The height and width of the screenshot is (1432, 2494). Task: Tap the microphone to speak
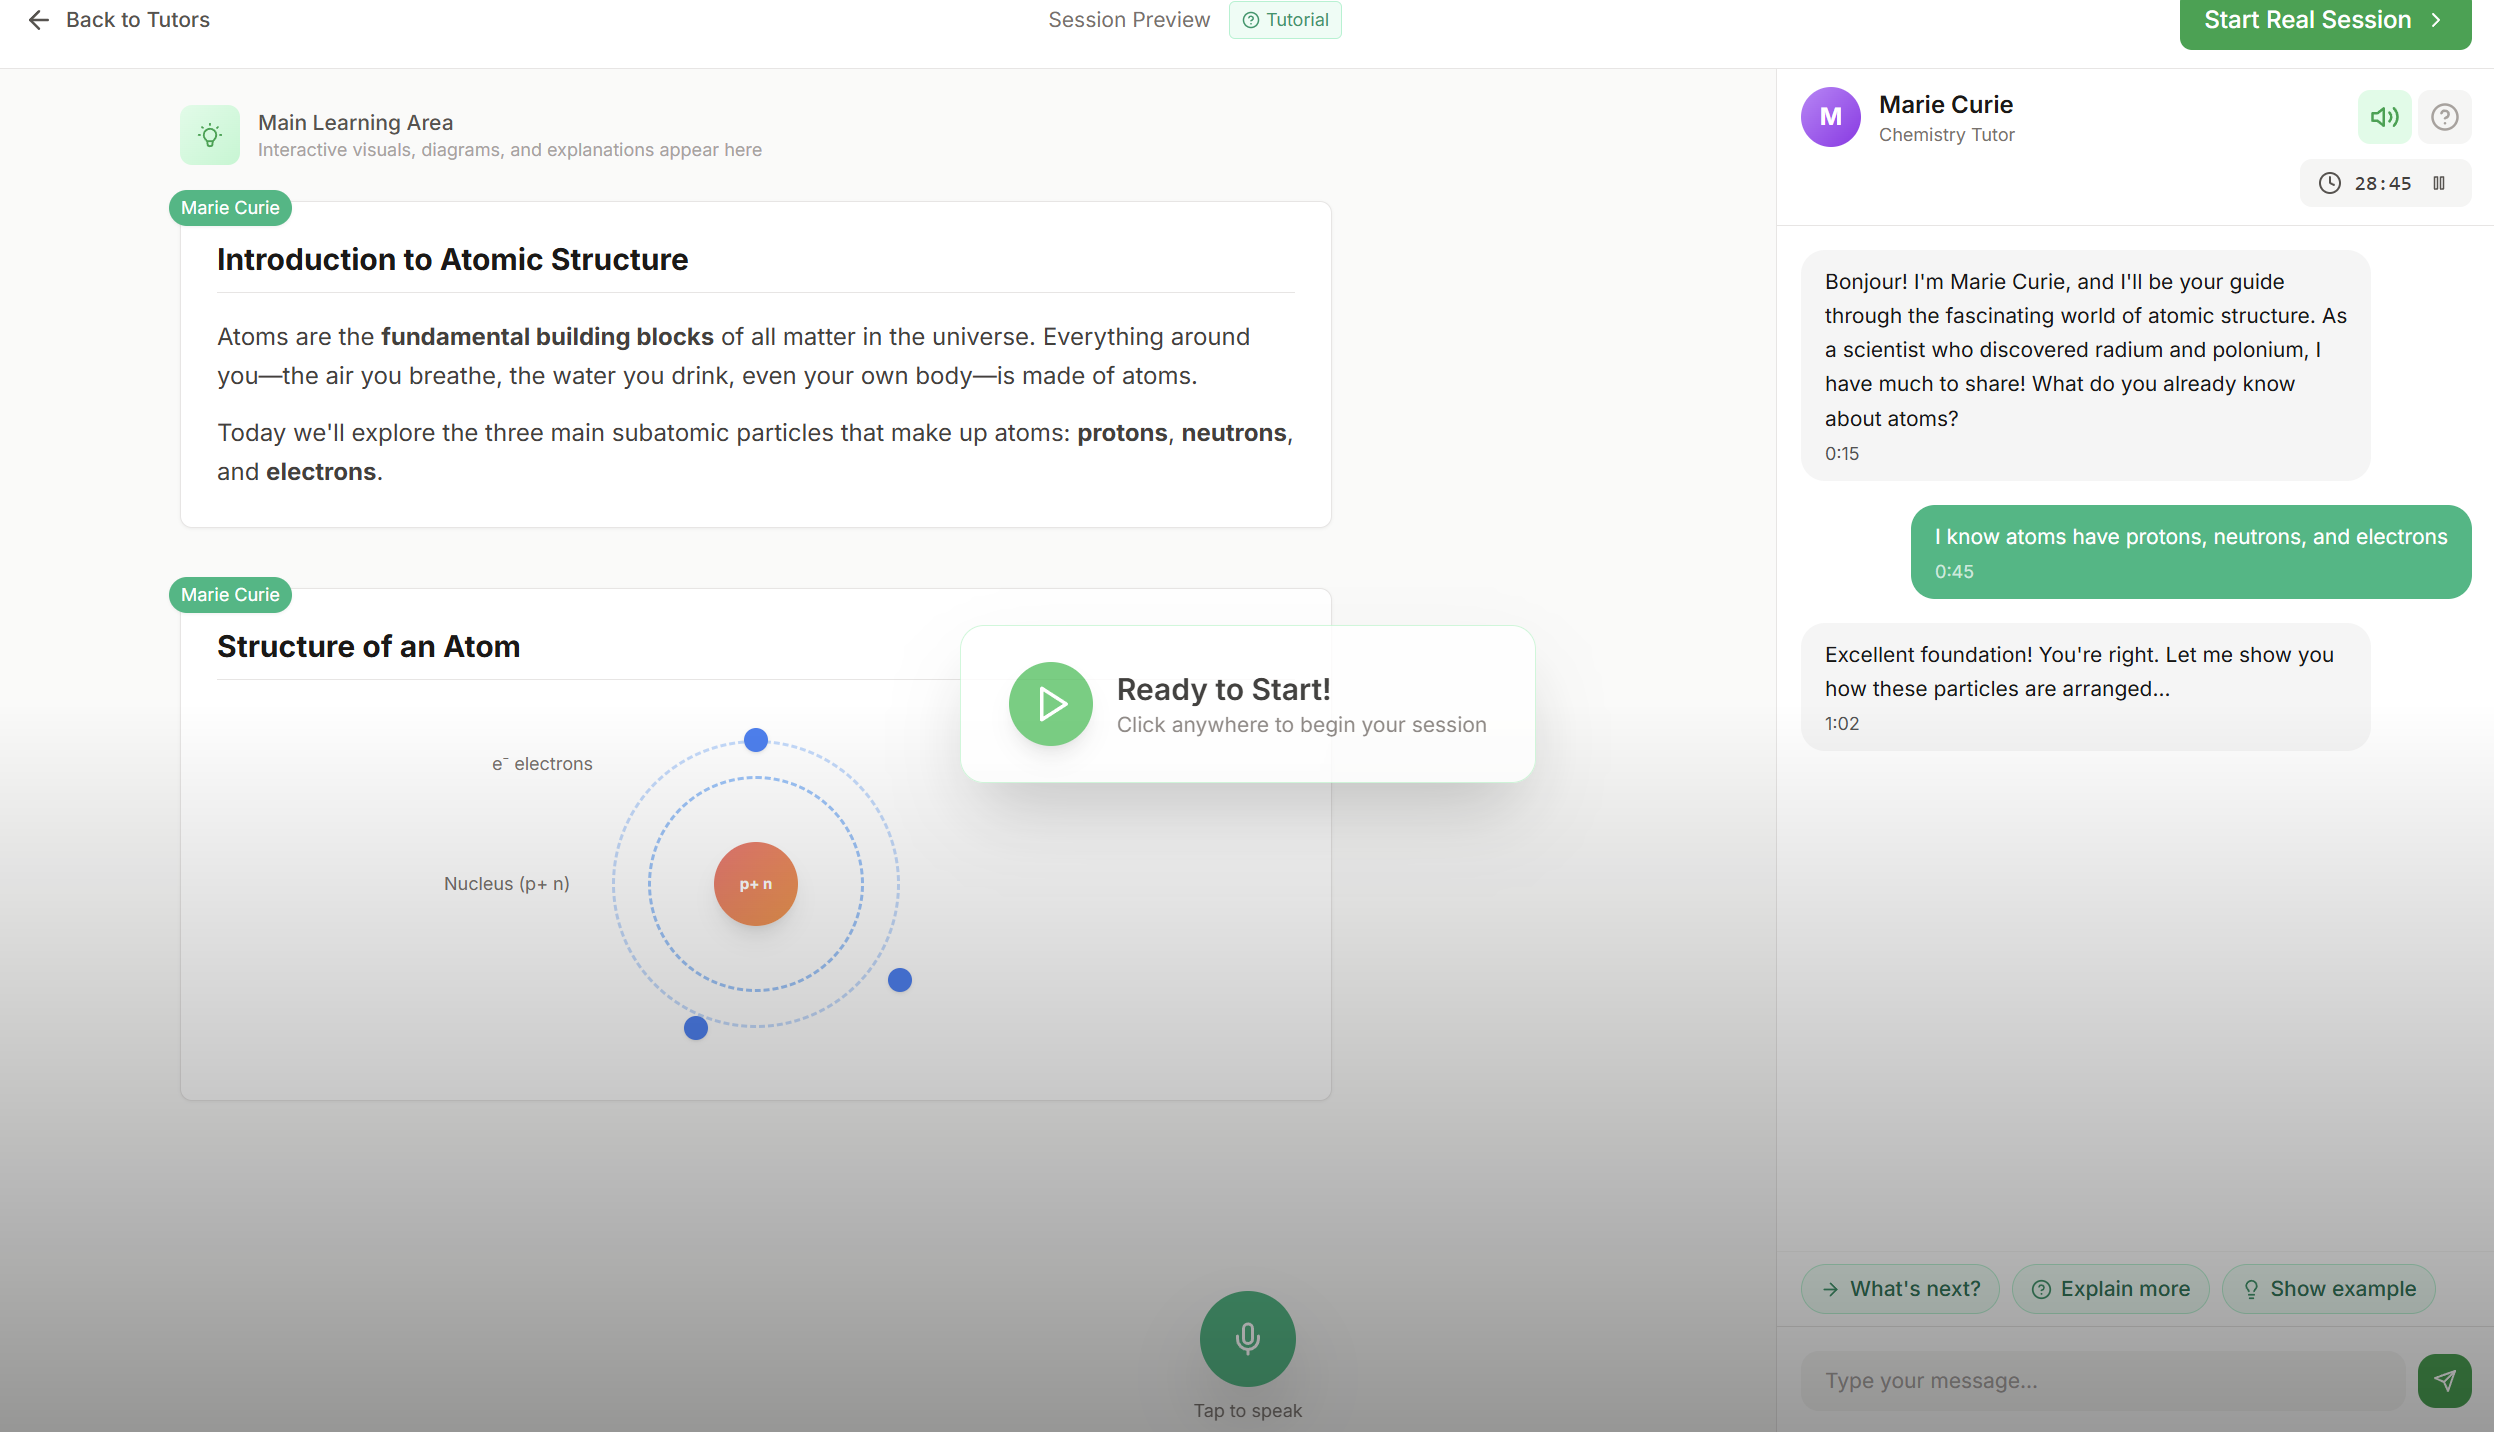point(1247,1338)
